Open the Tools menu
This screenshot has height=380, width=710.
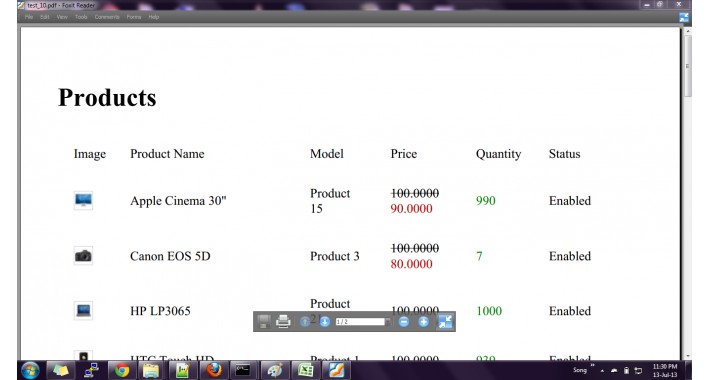(81, 17)
